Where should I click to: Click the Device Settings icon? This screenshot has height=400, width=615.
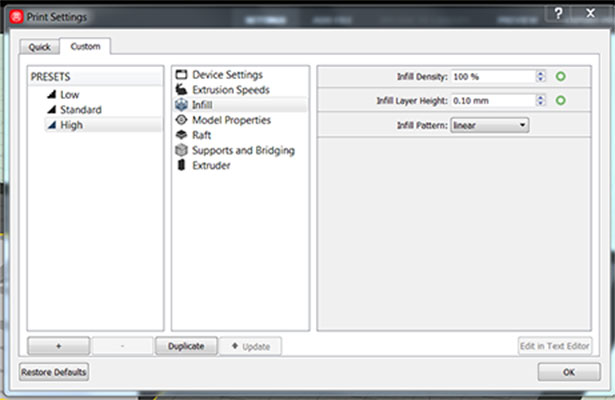[x=181, y=75]
